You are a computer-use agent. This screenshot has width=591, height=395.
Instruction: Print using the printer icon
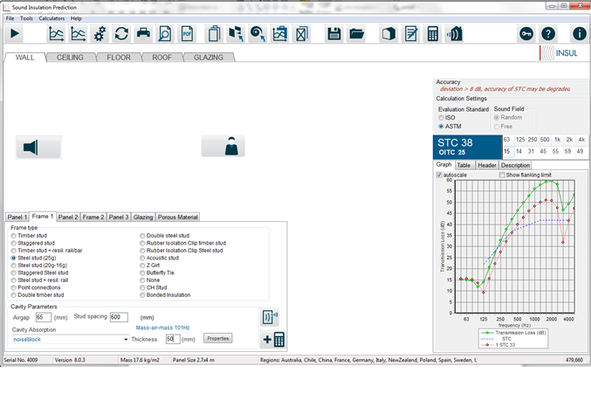[143, 33]
